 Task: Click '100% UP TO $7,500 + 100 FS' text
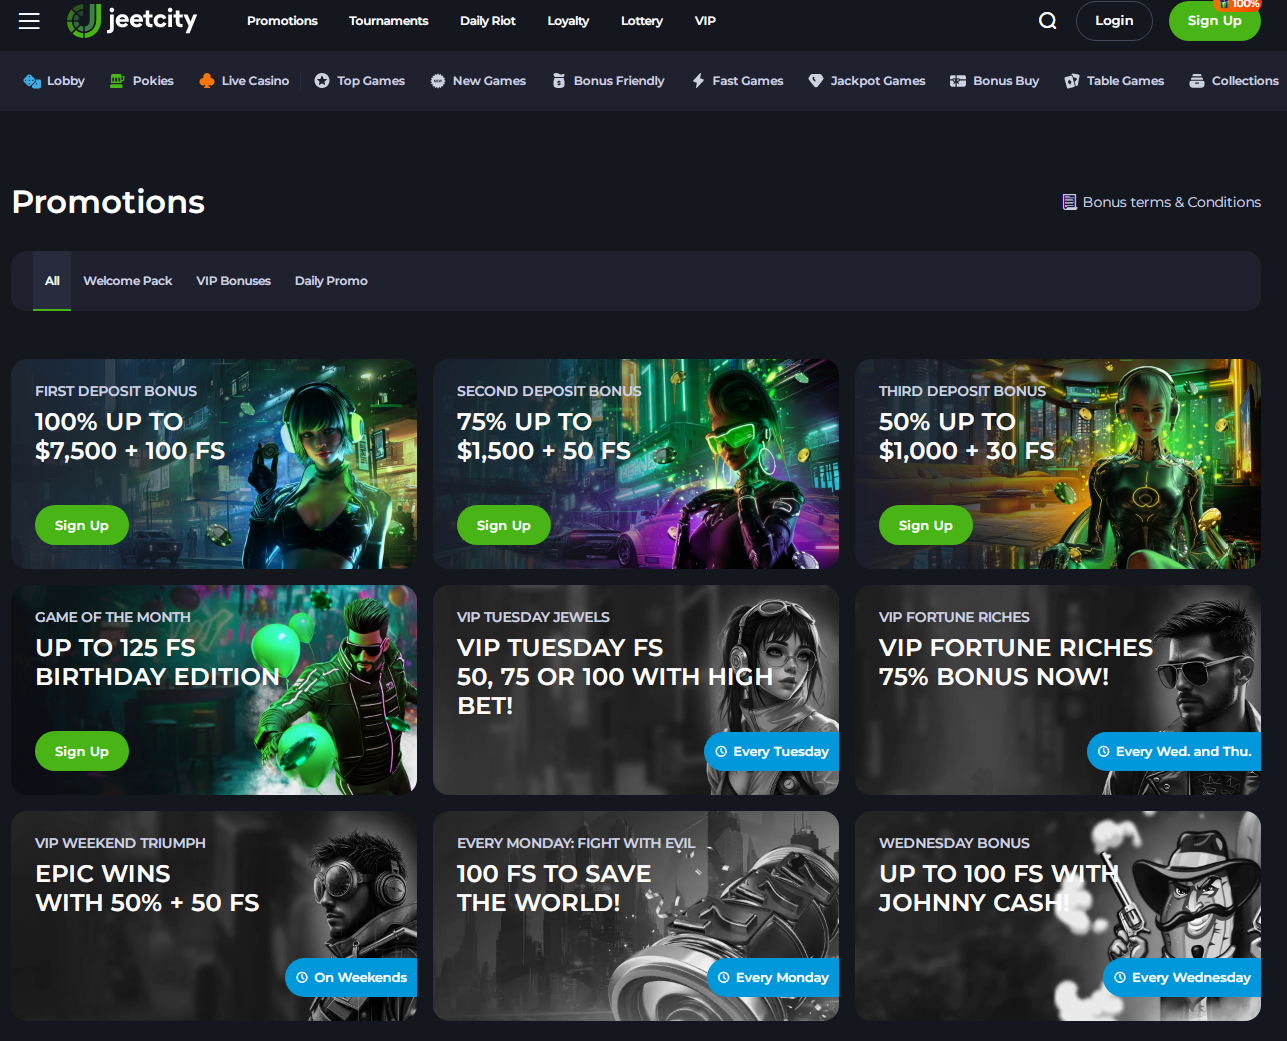[x=130, y=436]
